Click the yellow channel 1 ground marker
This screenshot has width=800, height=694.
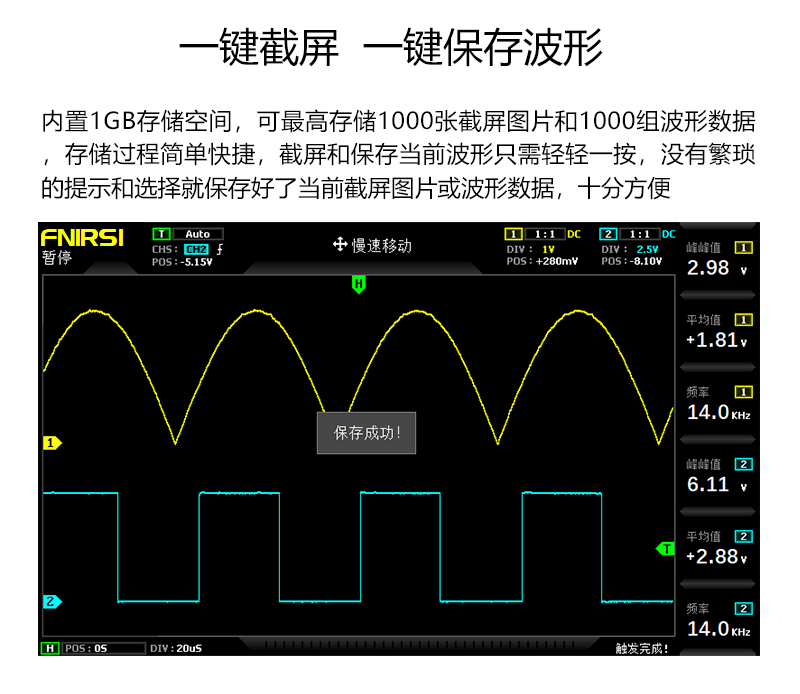click(x=52, y=443)
